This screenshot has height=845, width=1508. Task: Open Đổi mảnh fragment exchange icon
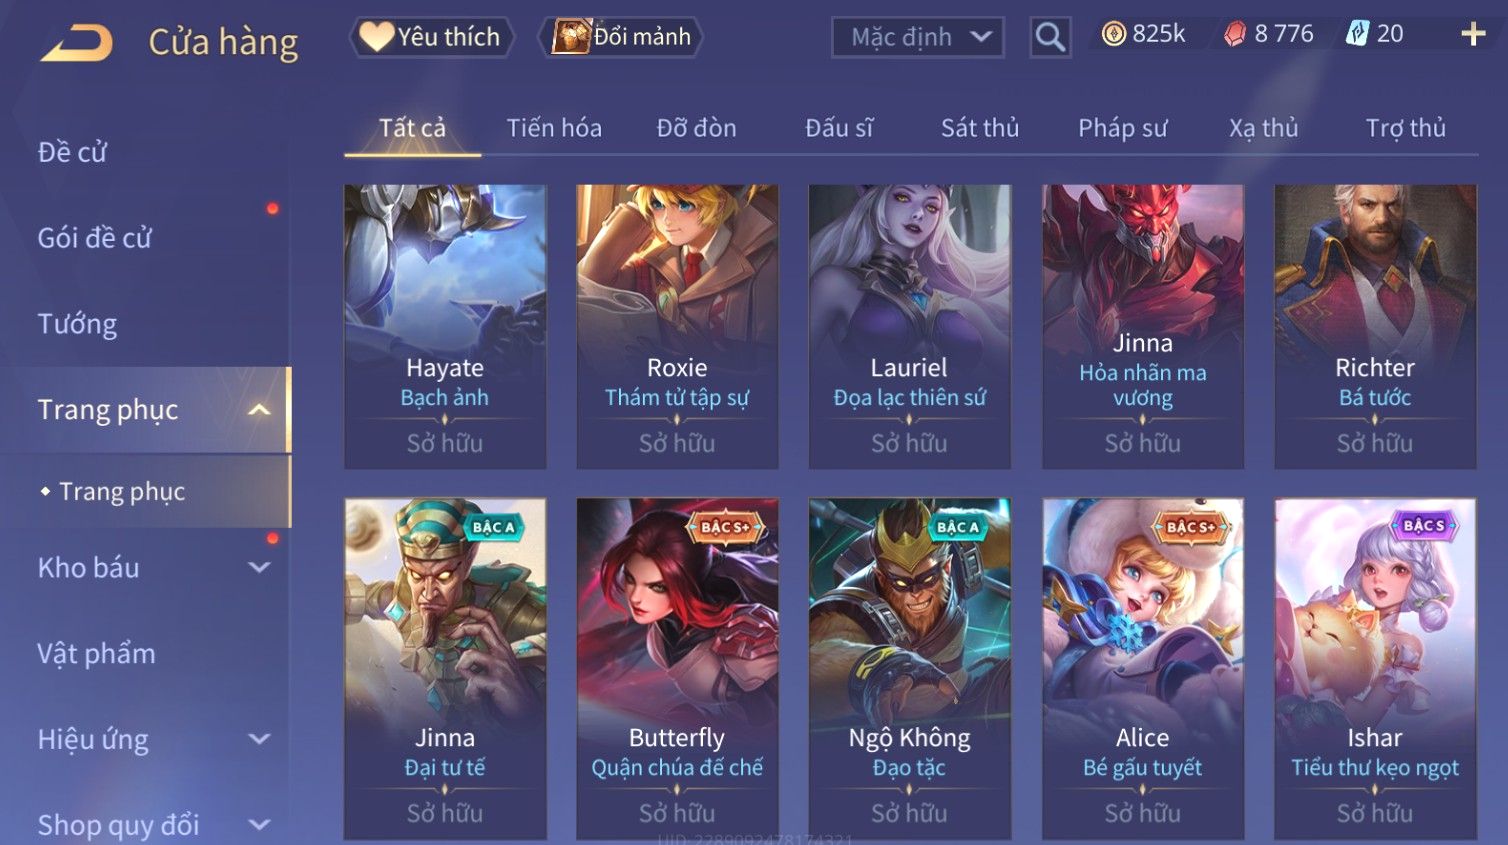(x=622, y=37)
